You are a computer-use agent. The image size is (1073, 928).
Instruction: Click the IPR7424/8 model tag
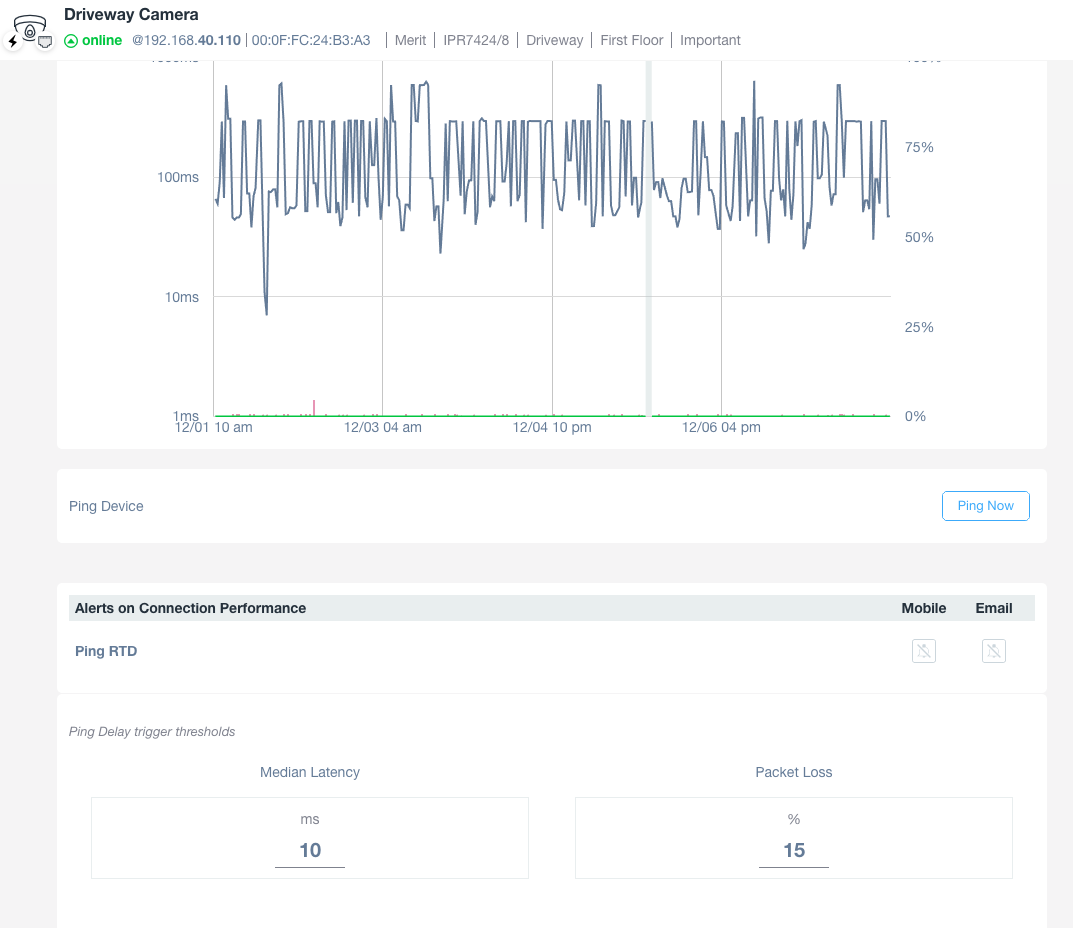[476, 41]
